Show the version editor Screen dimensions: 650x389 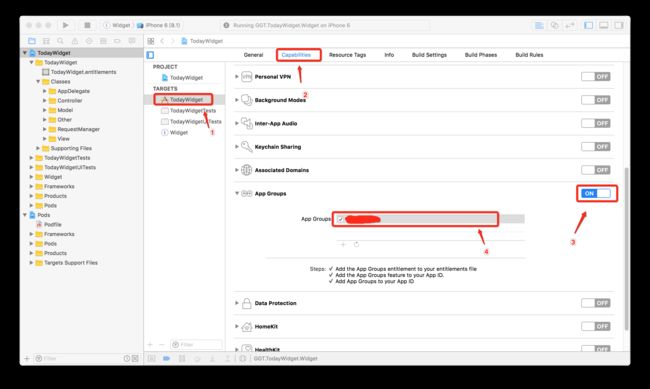point(570,25)
